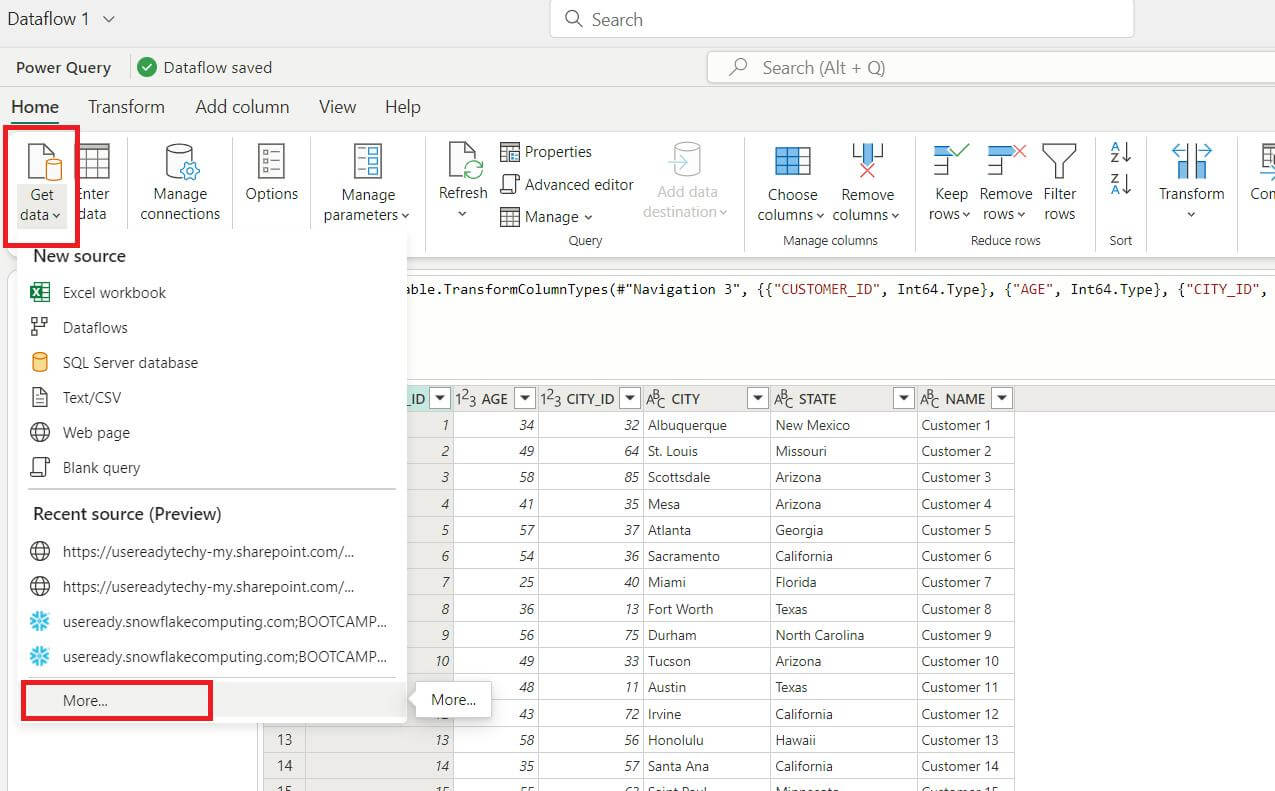
Task: Click the Remove rows icon
Action: (1006, 160)
